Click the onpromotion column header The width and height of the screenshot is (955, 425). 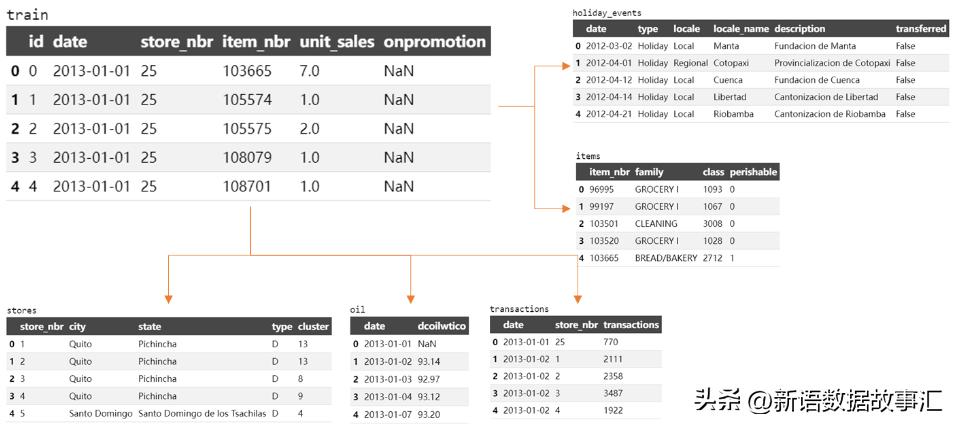pos(434,42)
